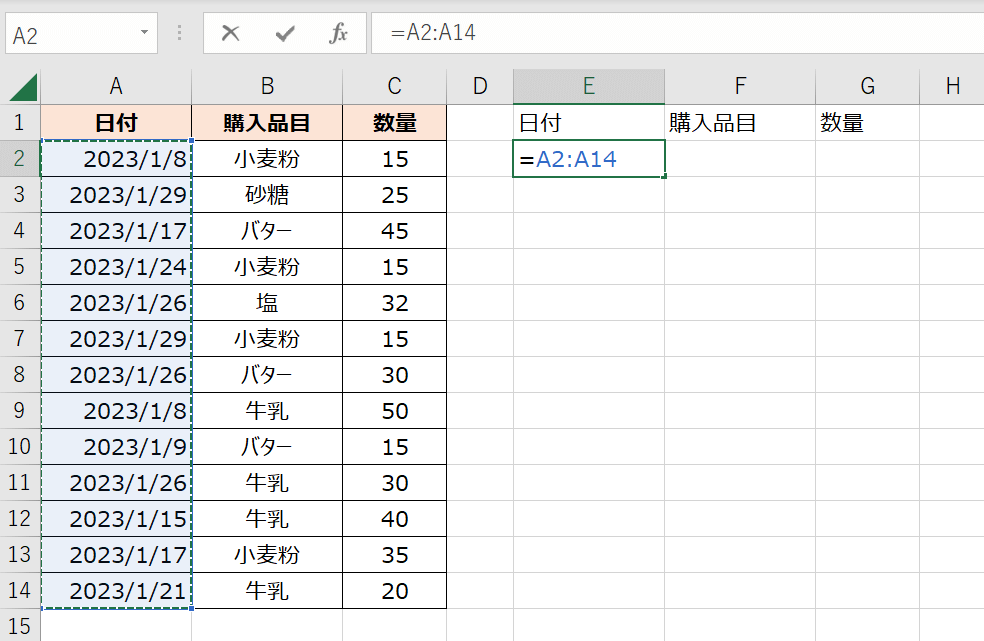The image size is (984, 641).
Task: Select column B header
Action: click(x=266, y=87)
